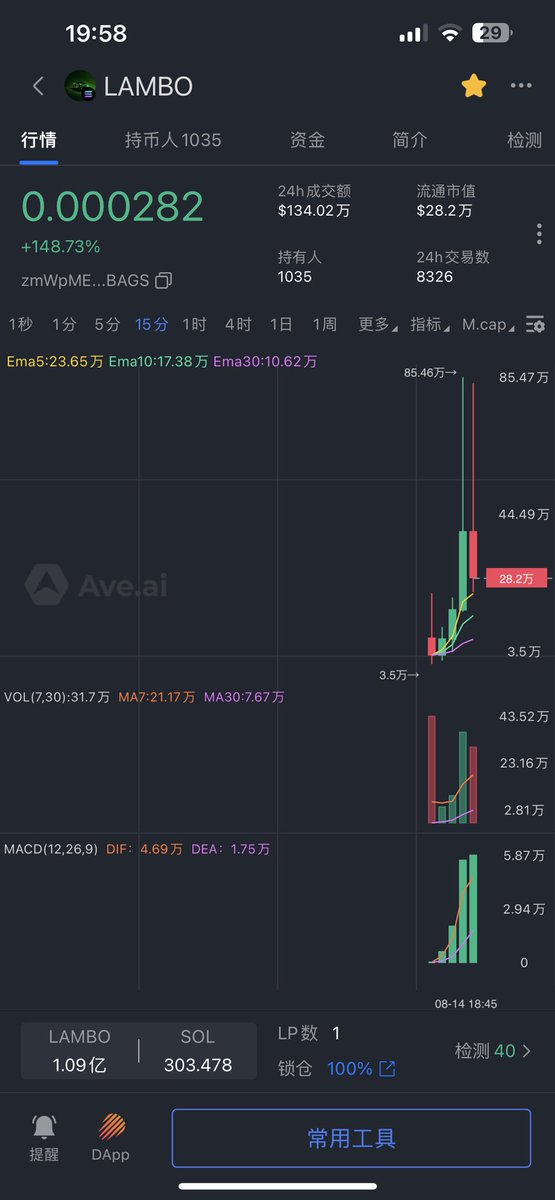
Task: Open 检测 40 detection details
Action: coord(493,1051)
